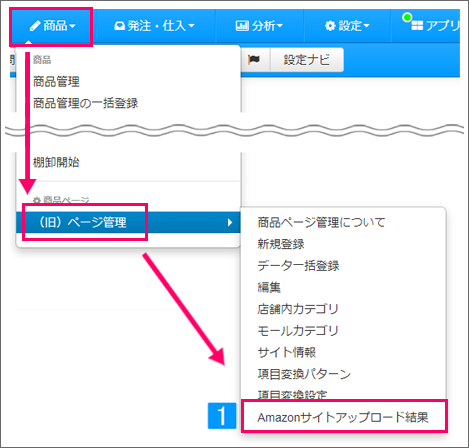Expand the 発注・仕入 dropdown menu
The image size is (469, 448).
154,26
